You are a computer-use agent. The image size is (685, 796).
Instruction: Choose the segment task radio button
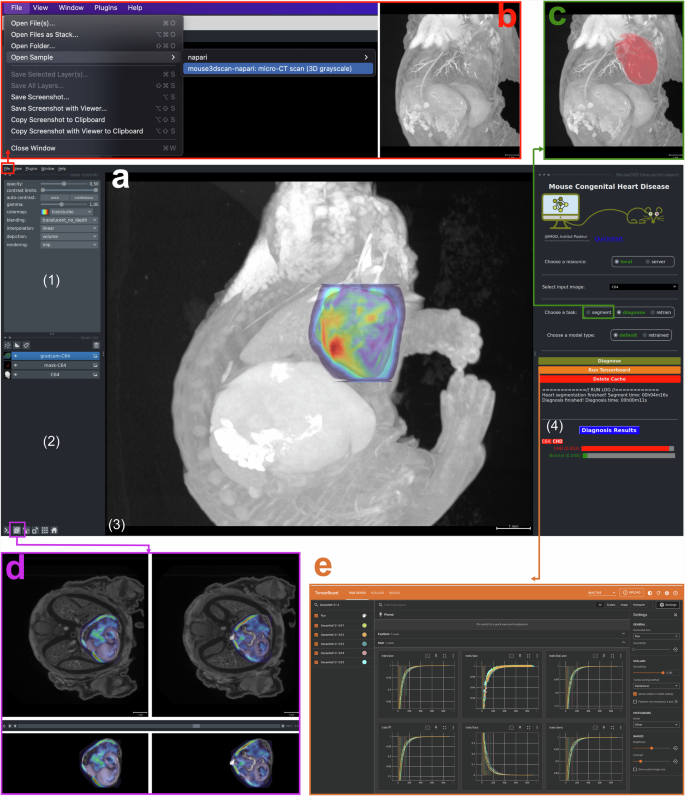[588, 313]
